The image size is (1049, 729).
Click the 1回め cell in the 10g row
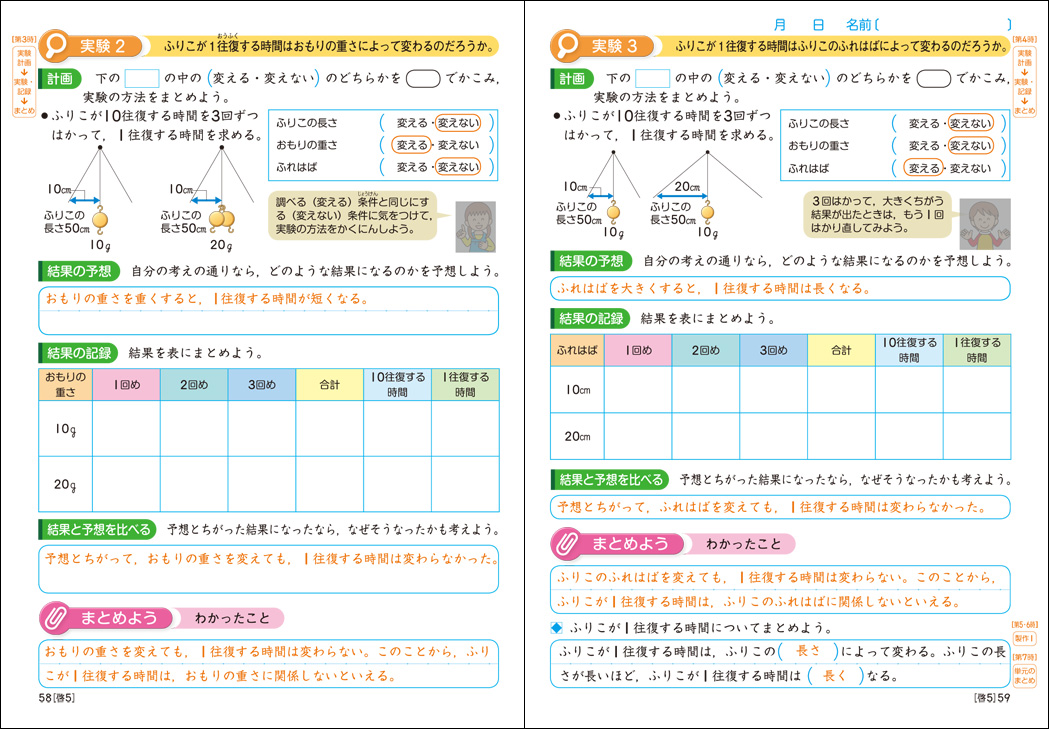(x=126, y=429)
